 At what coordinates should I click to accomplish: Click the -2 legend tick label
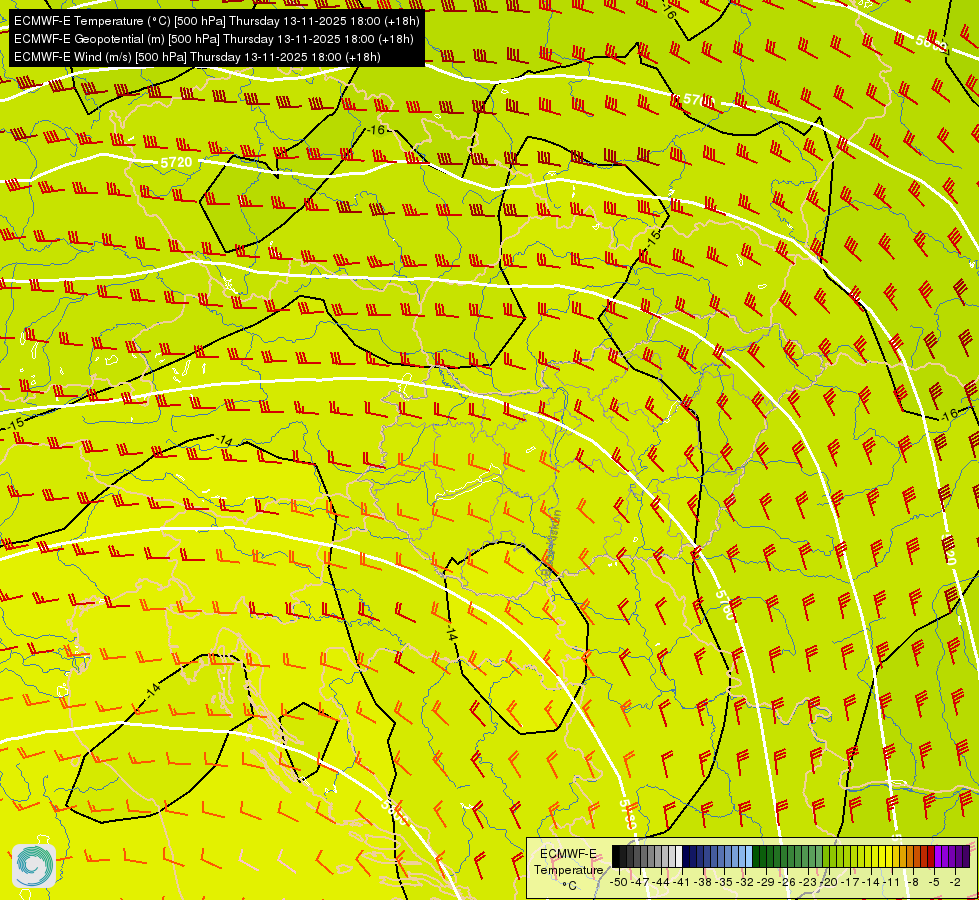955,882
